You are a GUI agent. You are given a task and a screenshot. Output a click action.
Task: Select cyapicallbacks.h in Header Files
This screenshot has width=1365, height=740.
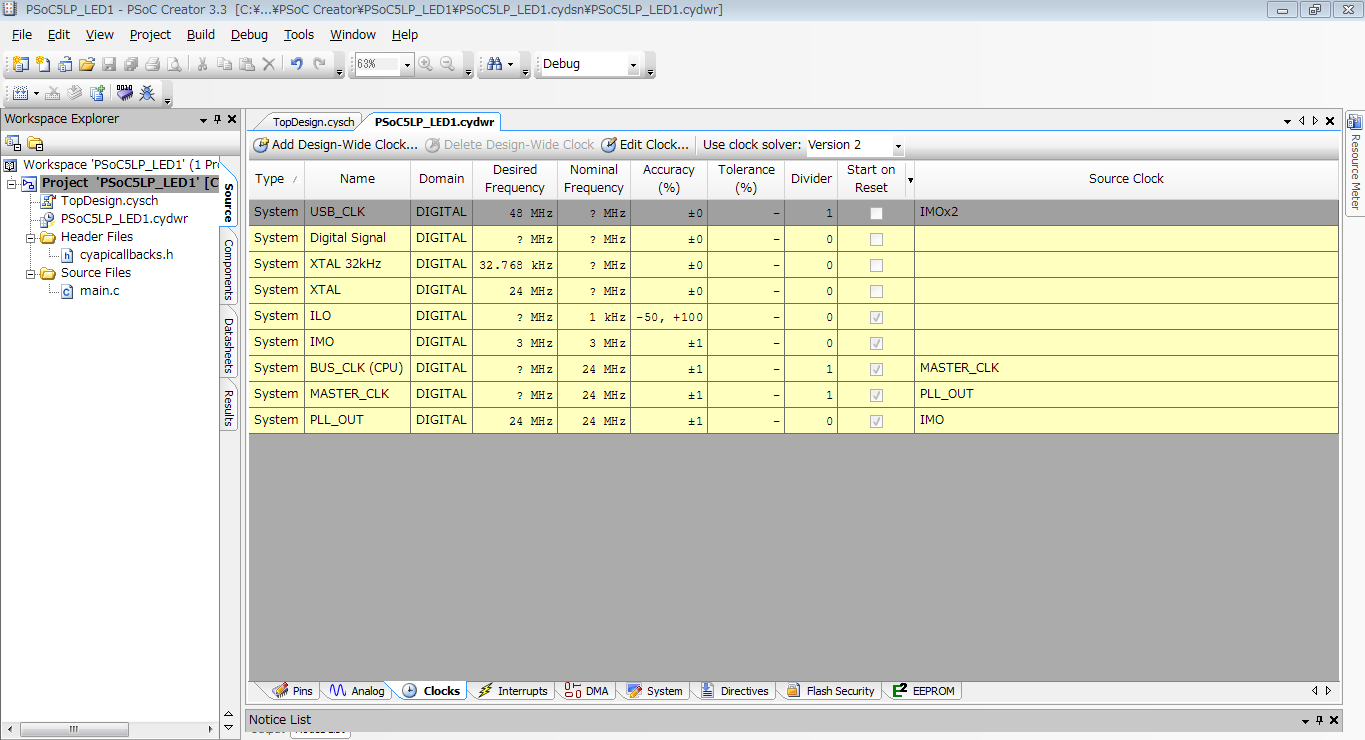click(x=126, y=255)
